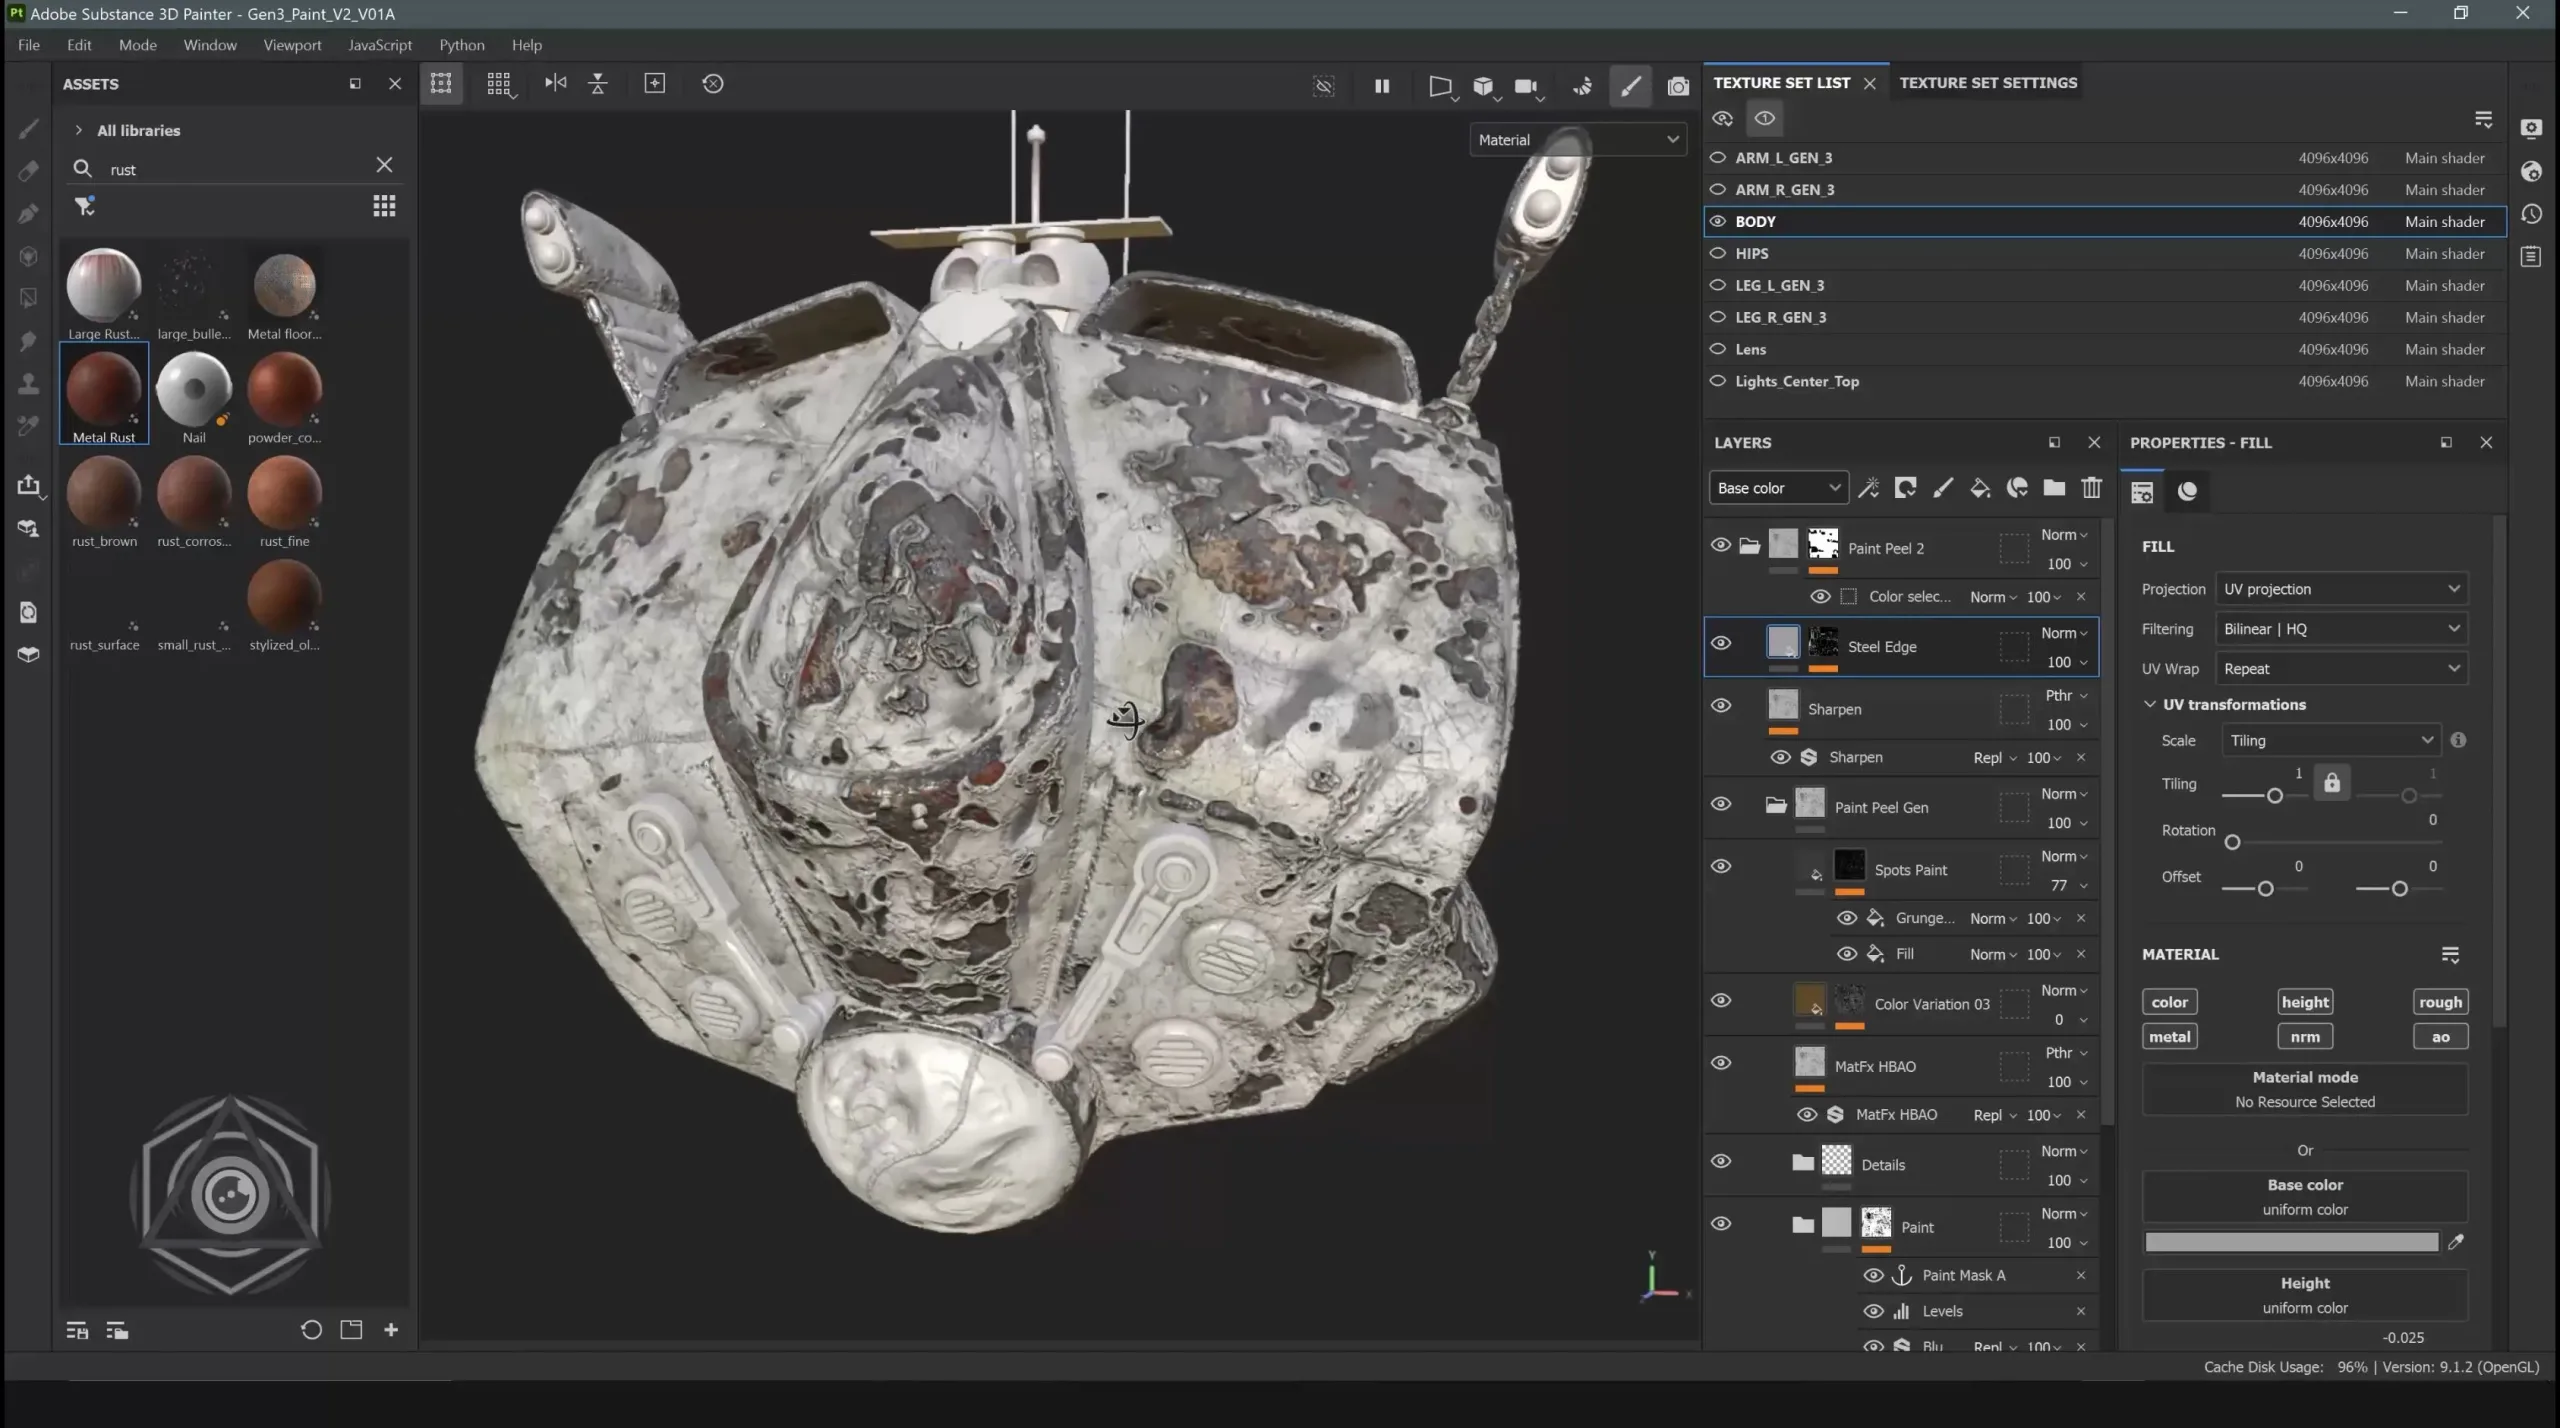The width and height of the screenshot is (2560, 1428).
Task: Select the Paint brush tool in left toolbar
Action: point(29,129)
